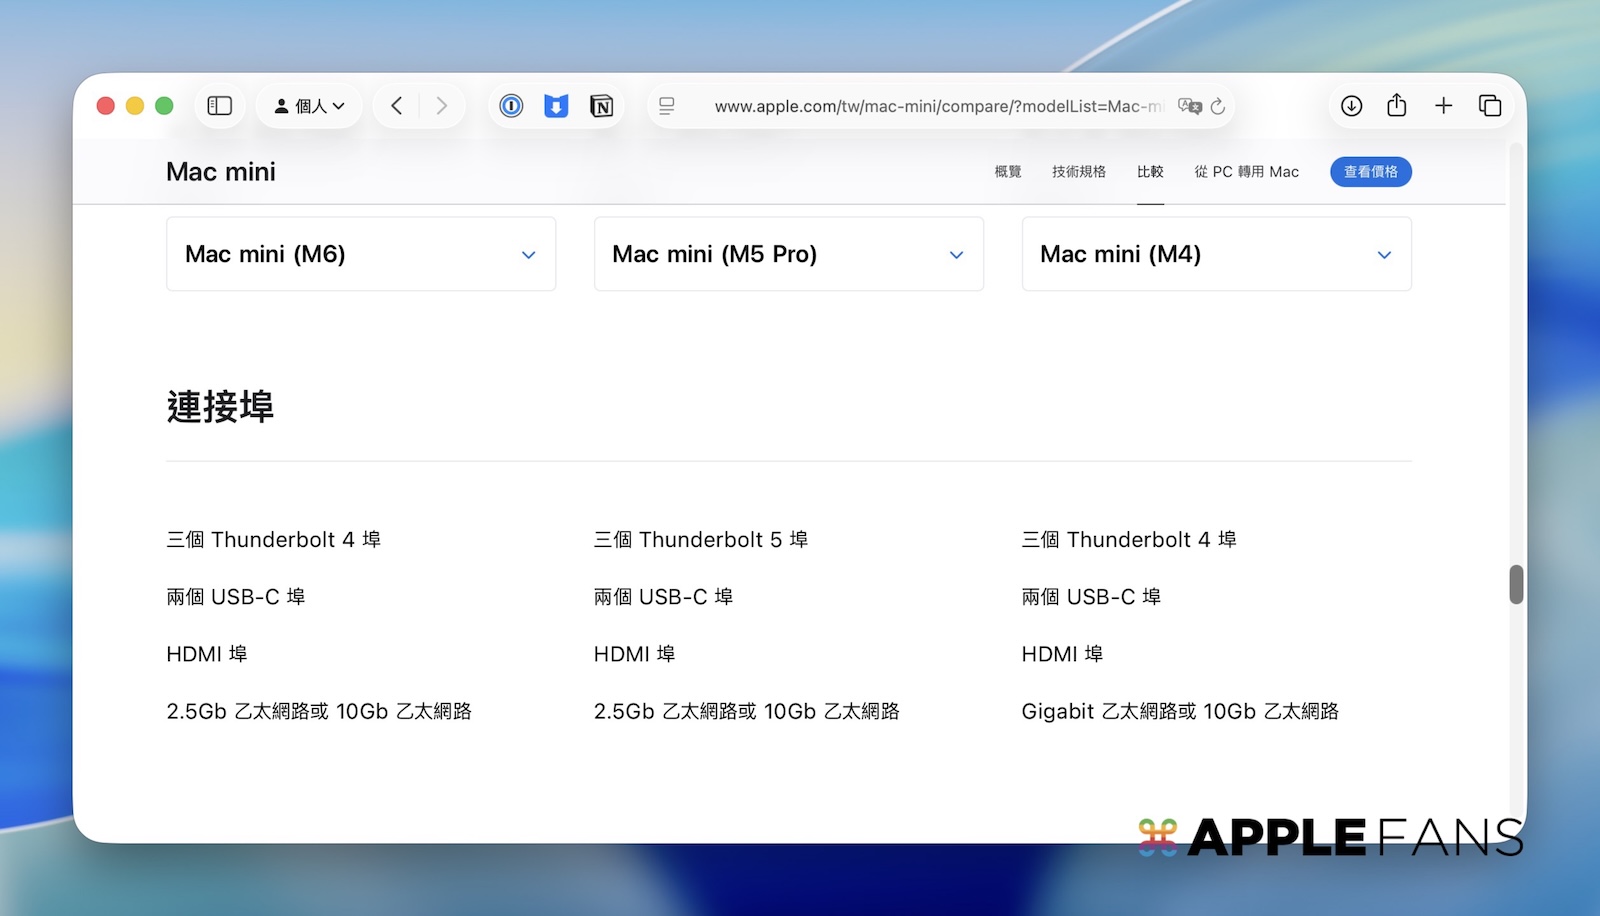
Task: Toggle the Safari sidebar icon
Action: pyautogui.click(x=220, y=106)
